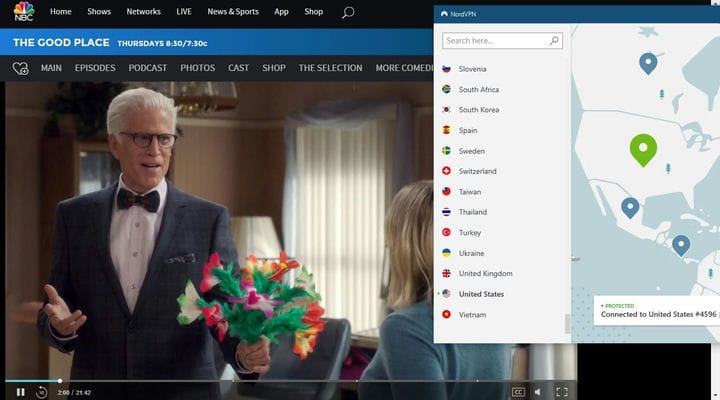This screenshot has width=720, height=400.
Task: Click the Ukraine flag icon
Action: 446,253
